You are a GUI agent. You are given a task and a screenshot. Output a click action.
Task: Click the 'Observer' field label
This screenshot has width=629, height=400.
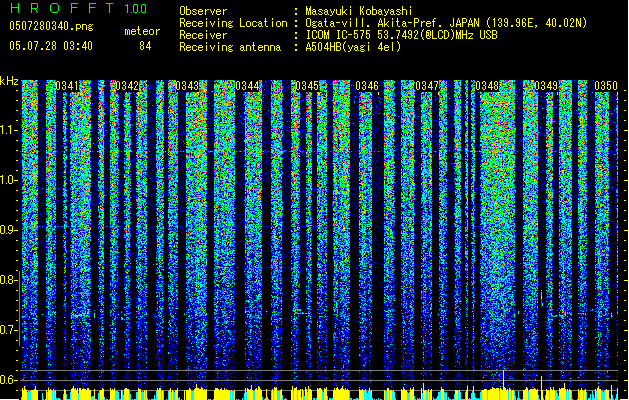pos(203,11)
